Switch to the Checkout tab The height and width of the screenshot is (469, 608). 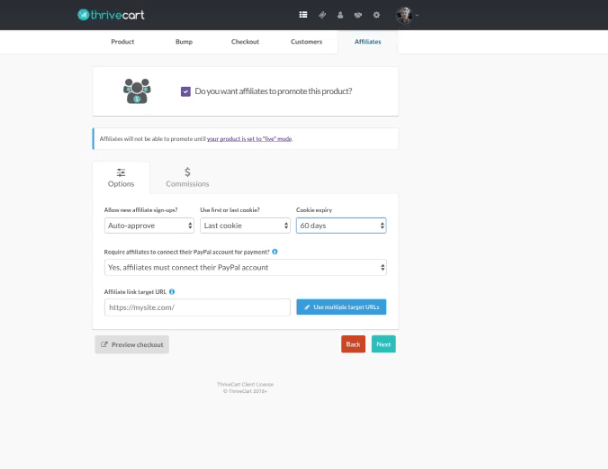point(245,41)
